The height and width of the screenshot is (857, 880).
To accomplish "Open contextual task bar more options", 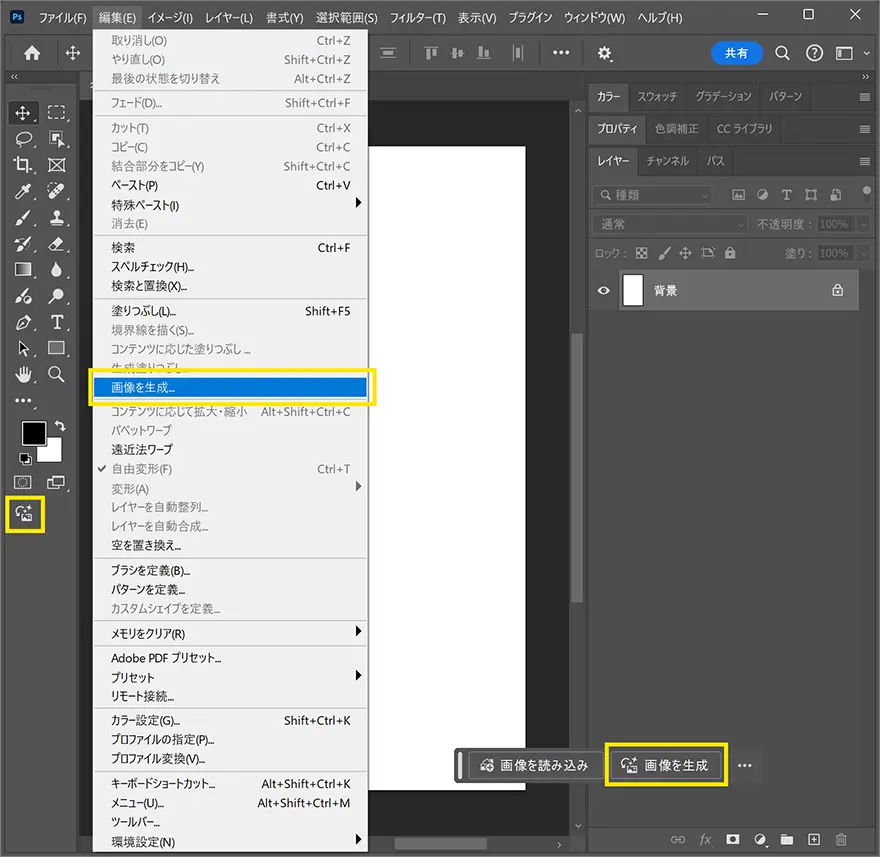I will [744, 766].
